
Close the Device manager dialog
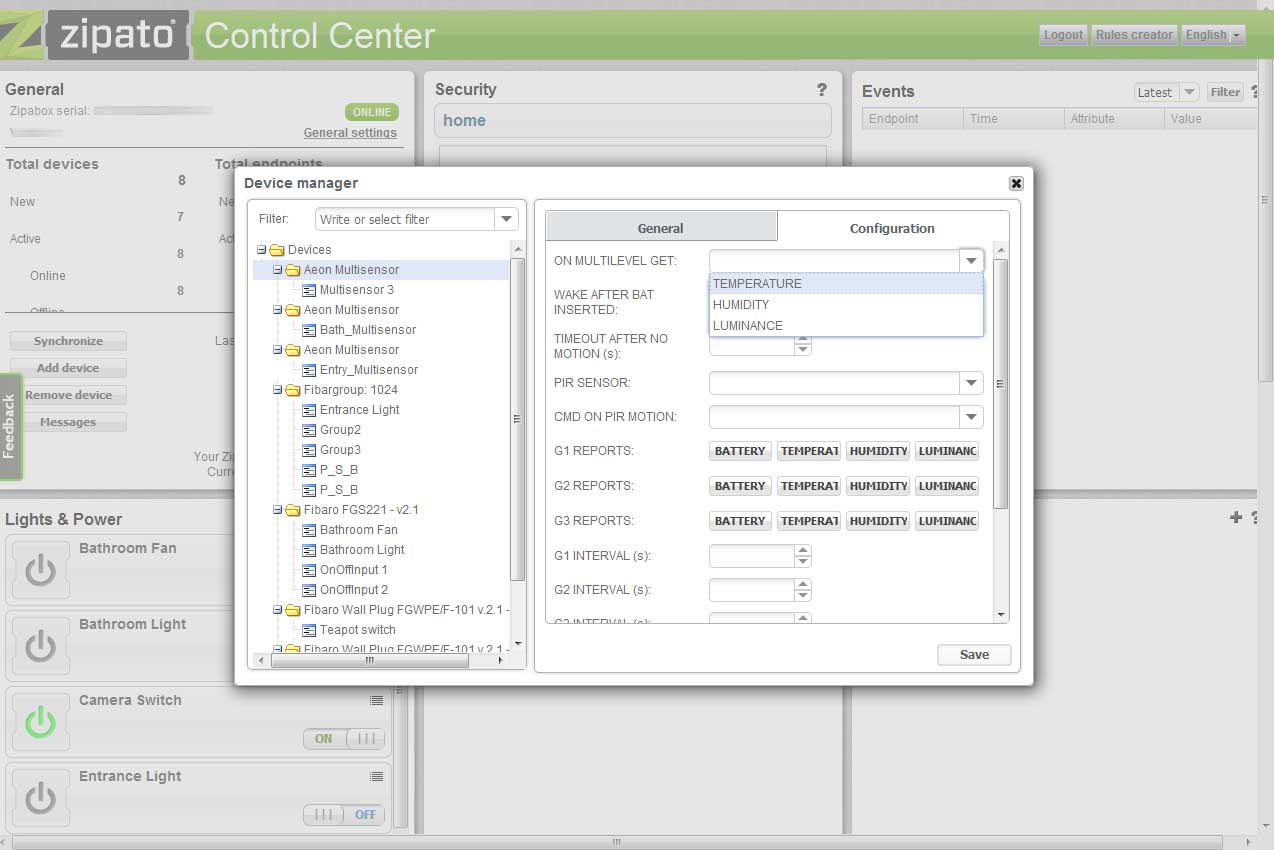pyautogui.click(x=1016, y=183)
